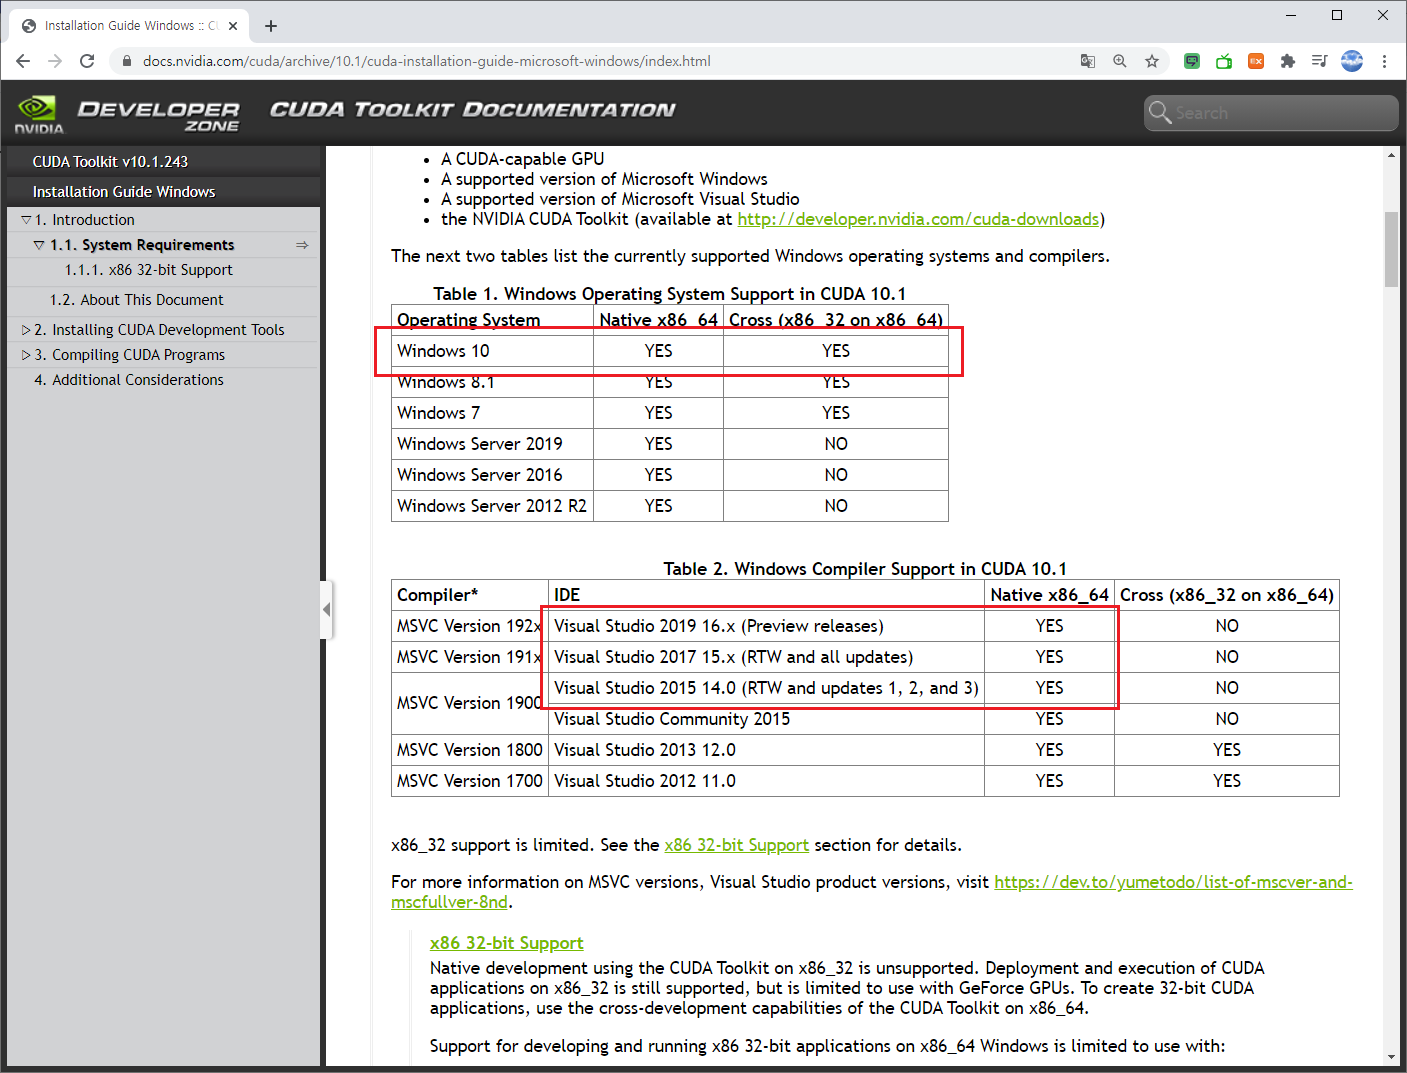The width and height of the screenshot is (1407, 1073).
Task: Click page scrollbar up arrow
Action: pyautogui.click(x=1391, y=155)
